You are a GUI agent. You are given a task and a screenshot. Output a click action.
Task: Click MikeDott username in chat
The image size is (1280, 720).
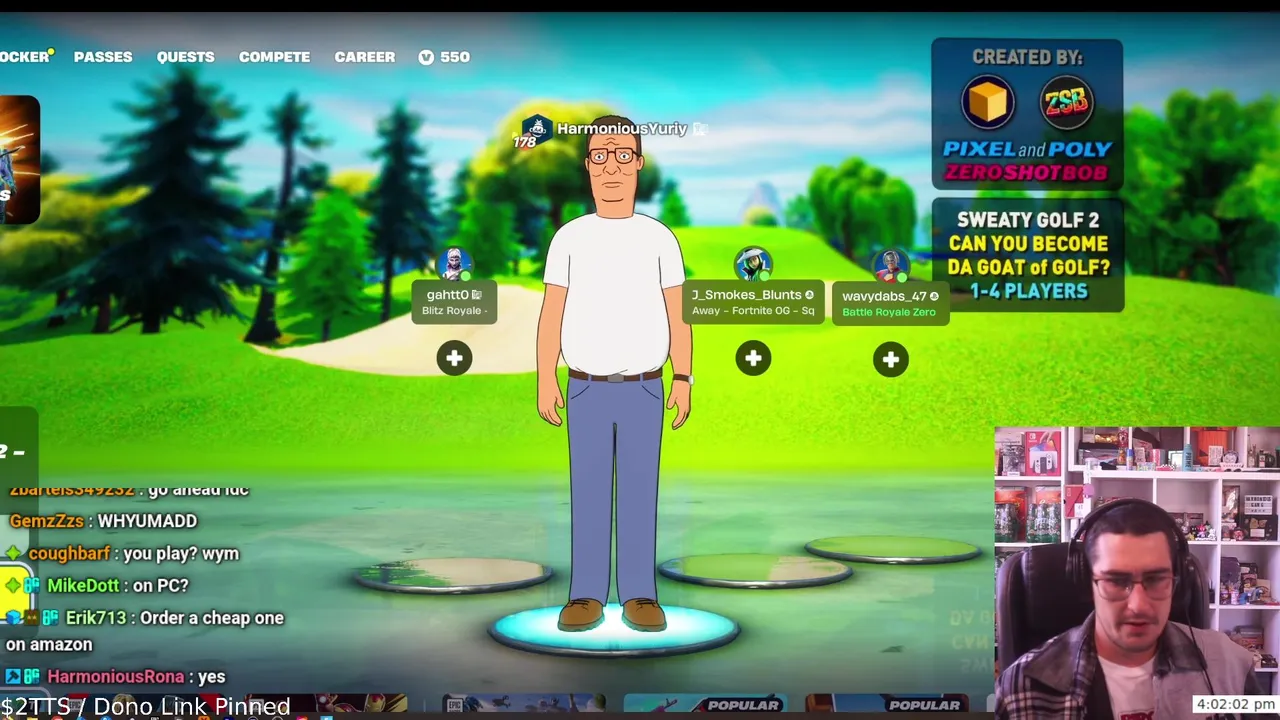click(x=83, y=585)
